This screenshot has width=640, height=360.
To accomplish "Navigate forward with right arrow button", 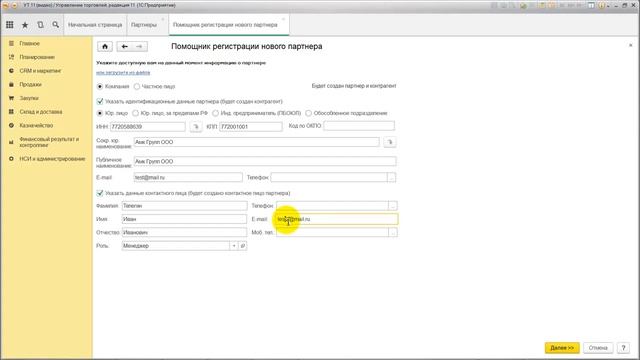I will pyautogui.click(x=139, y=47).
